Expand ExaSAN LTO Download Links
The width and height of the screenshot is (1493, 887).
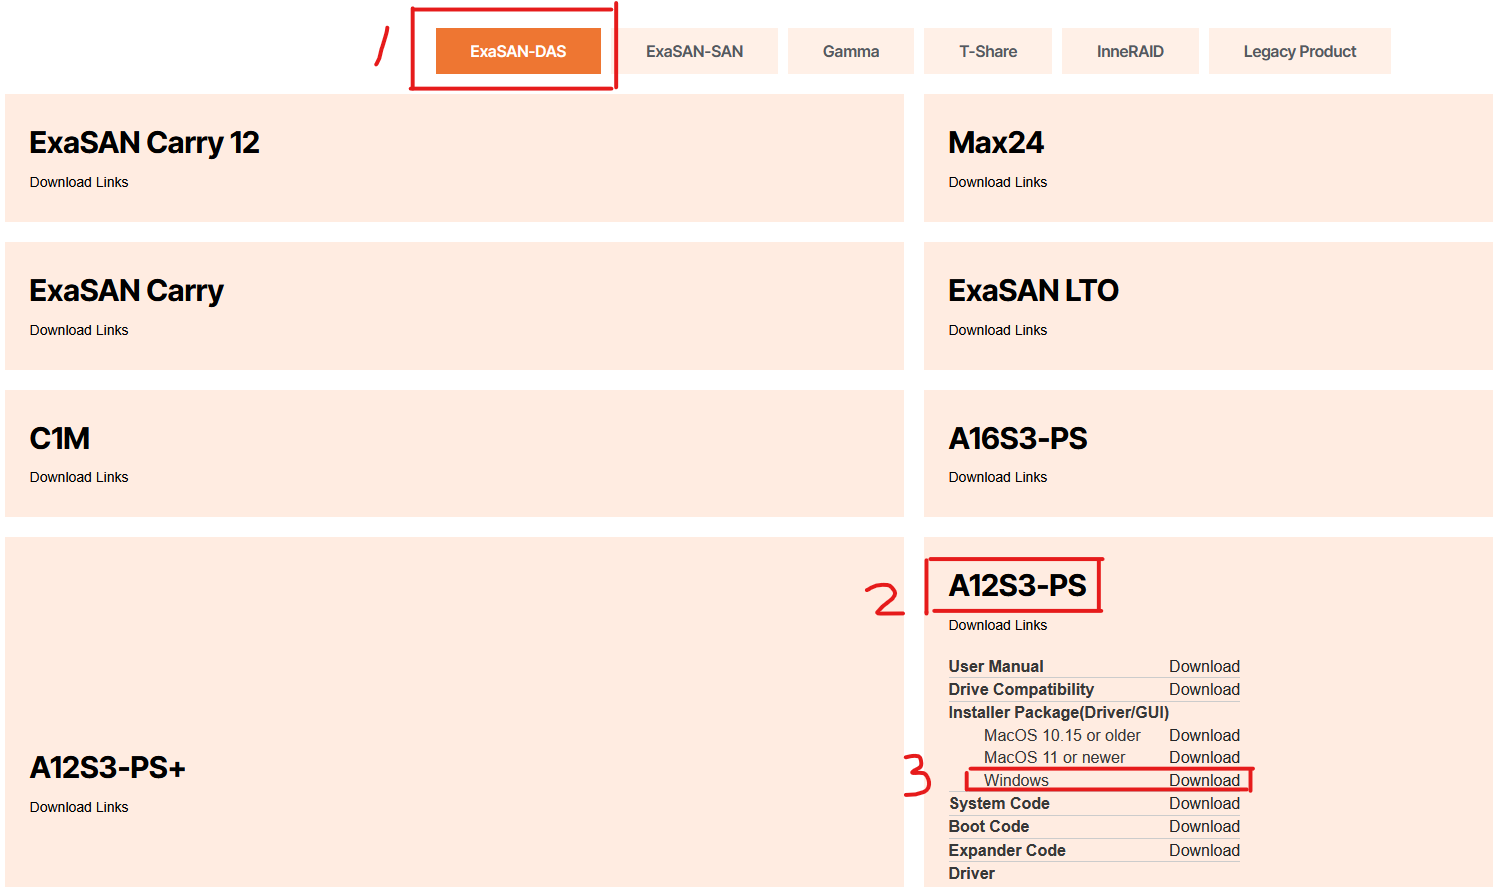[997, 330]
